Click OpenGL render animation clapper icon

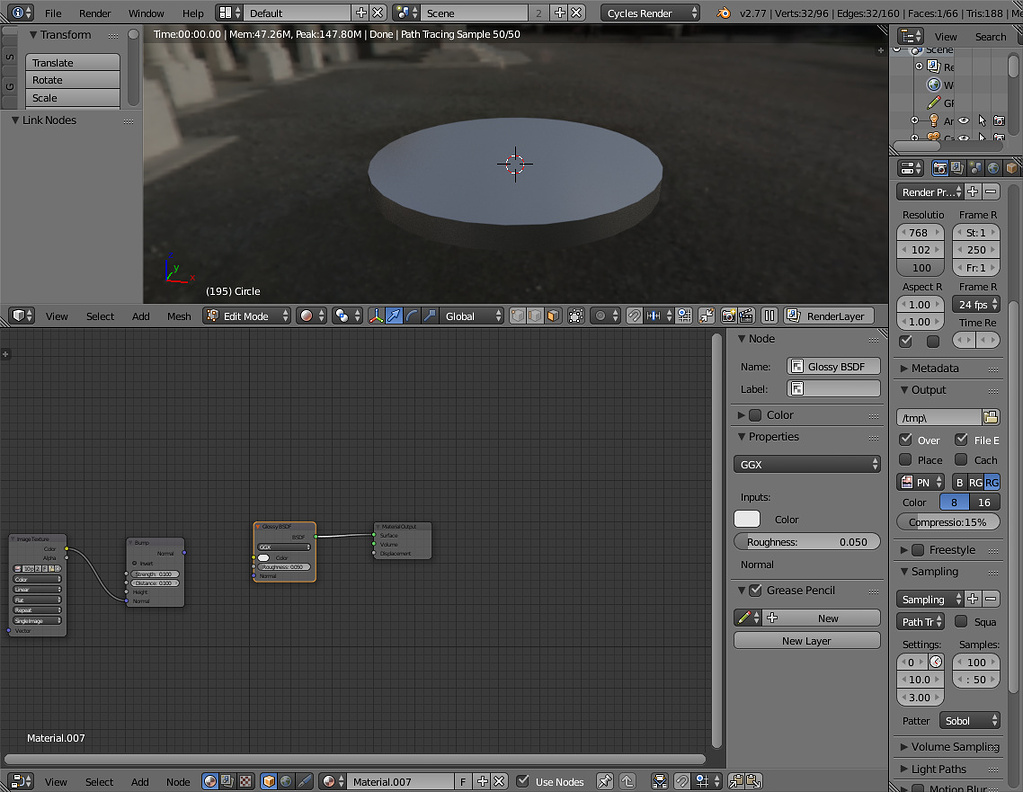click(746, 316)
